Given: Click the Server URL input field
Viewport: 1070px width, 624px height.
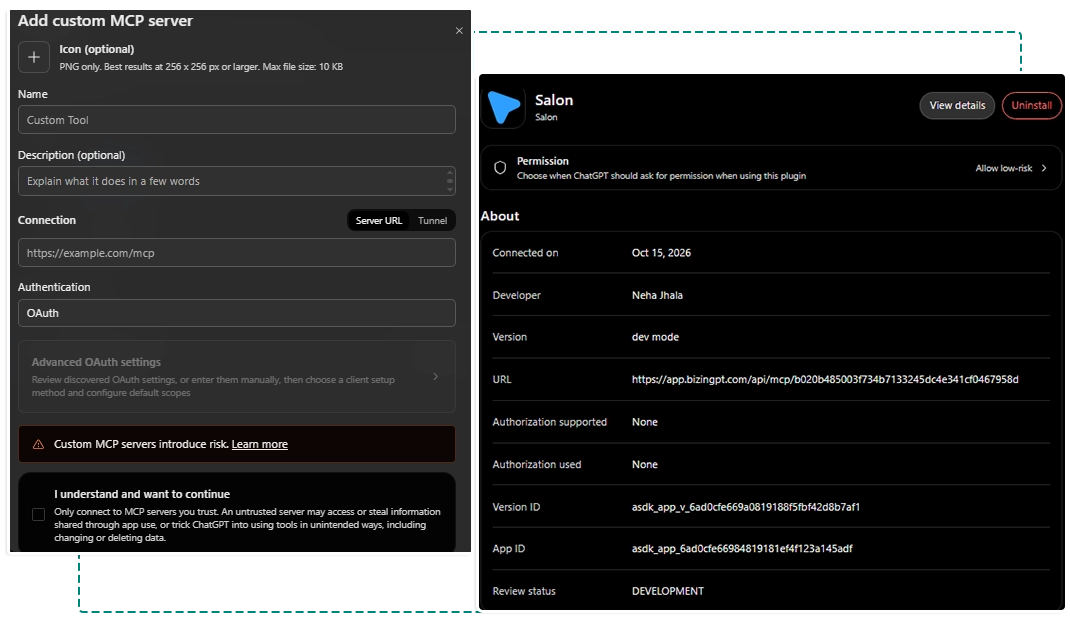Looking at the screenshot, I should tap(237, 253).
